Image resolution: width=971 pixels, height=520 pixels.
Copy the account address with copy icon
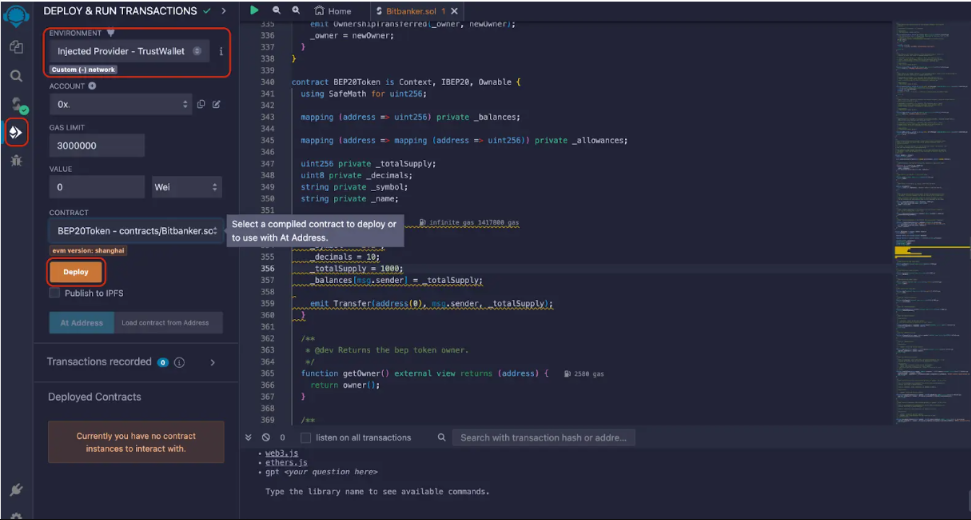(201, 105)
